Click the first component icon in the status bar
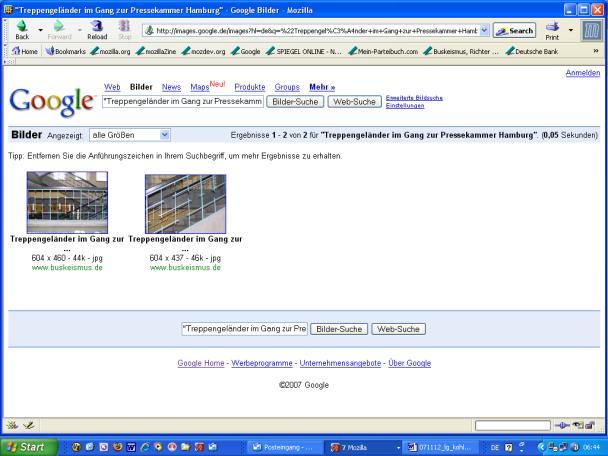Image resolution: width=608 pixels, height=456 pixels. click(12, 425)
